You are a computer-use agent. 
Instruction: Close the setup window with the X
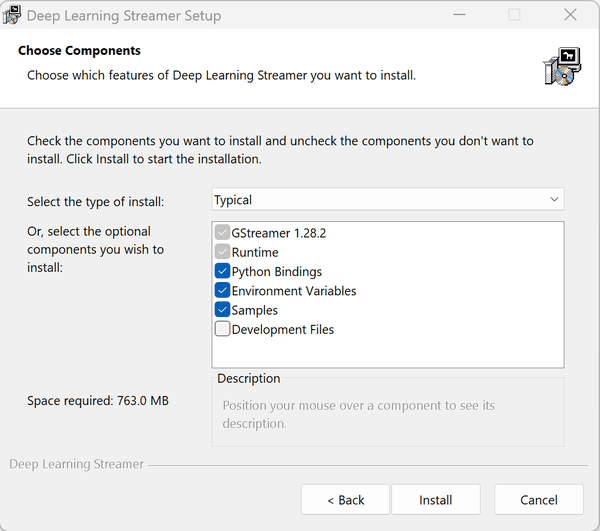pyautogui.click(x=570, y=15)
